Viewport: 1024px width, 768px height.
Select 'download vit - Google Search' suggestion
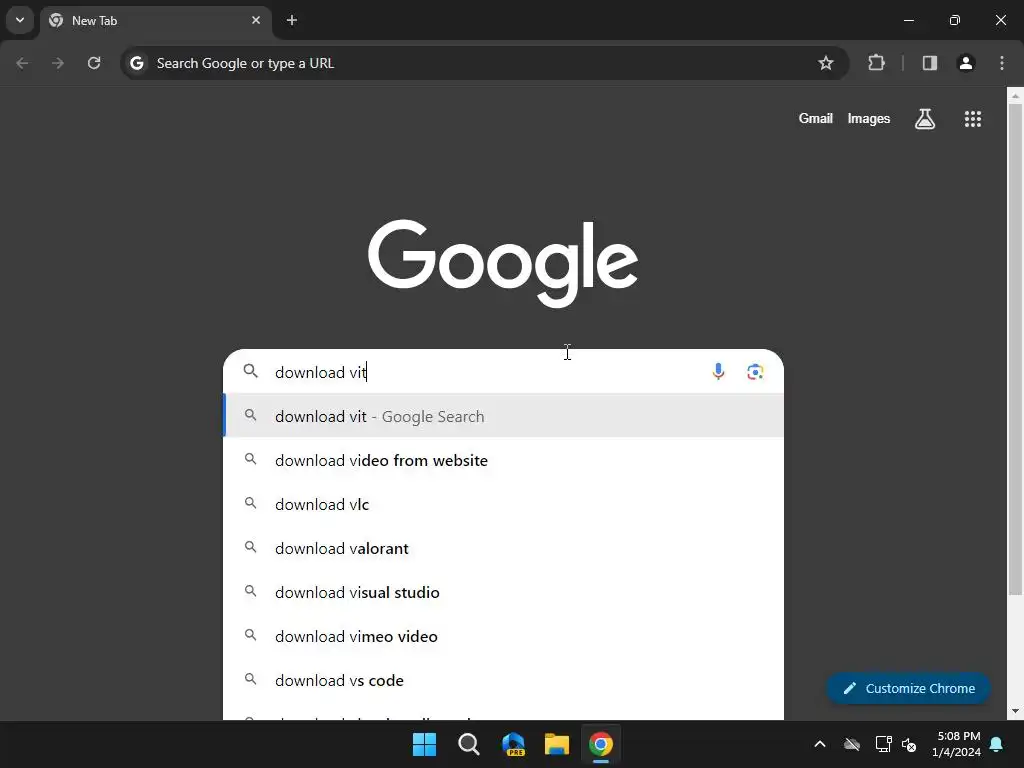(x=504, y=416)
